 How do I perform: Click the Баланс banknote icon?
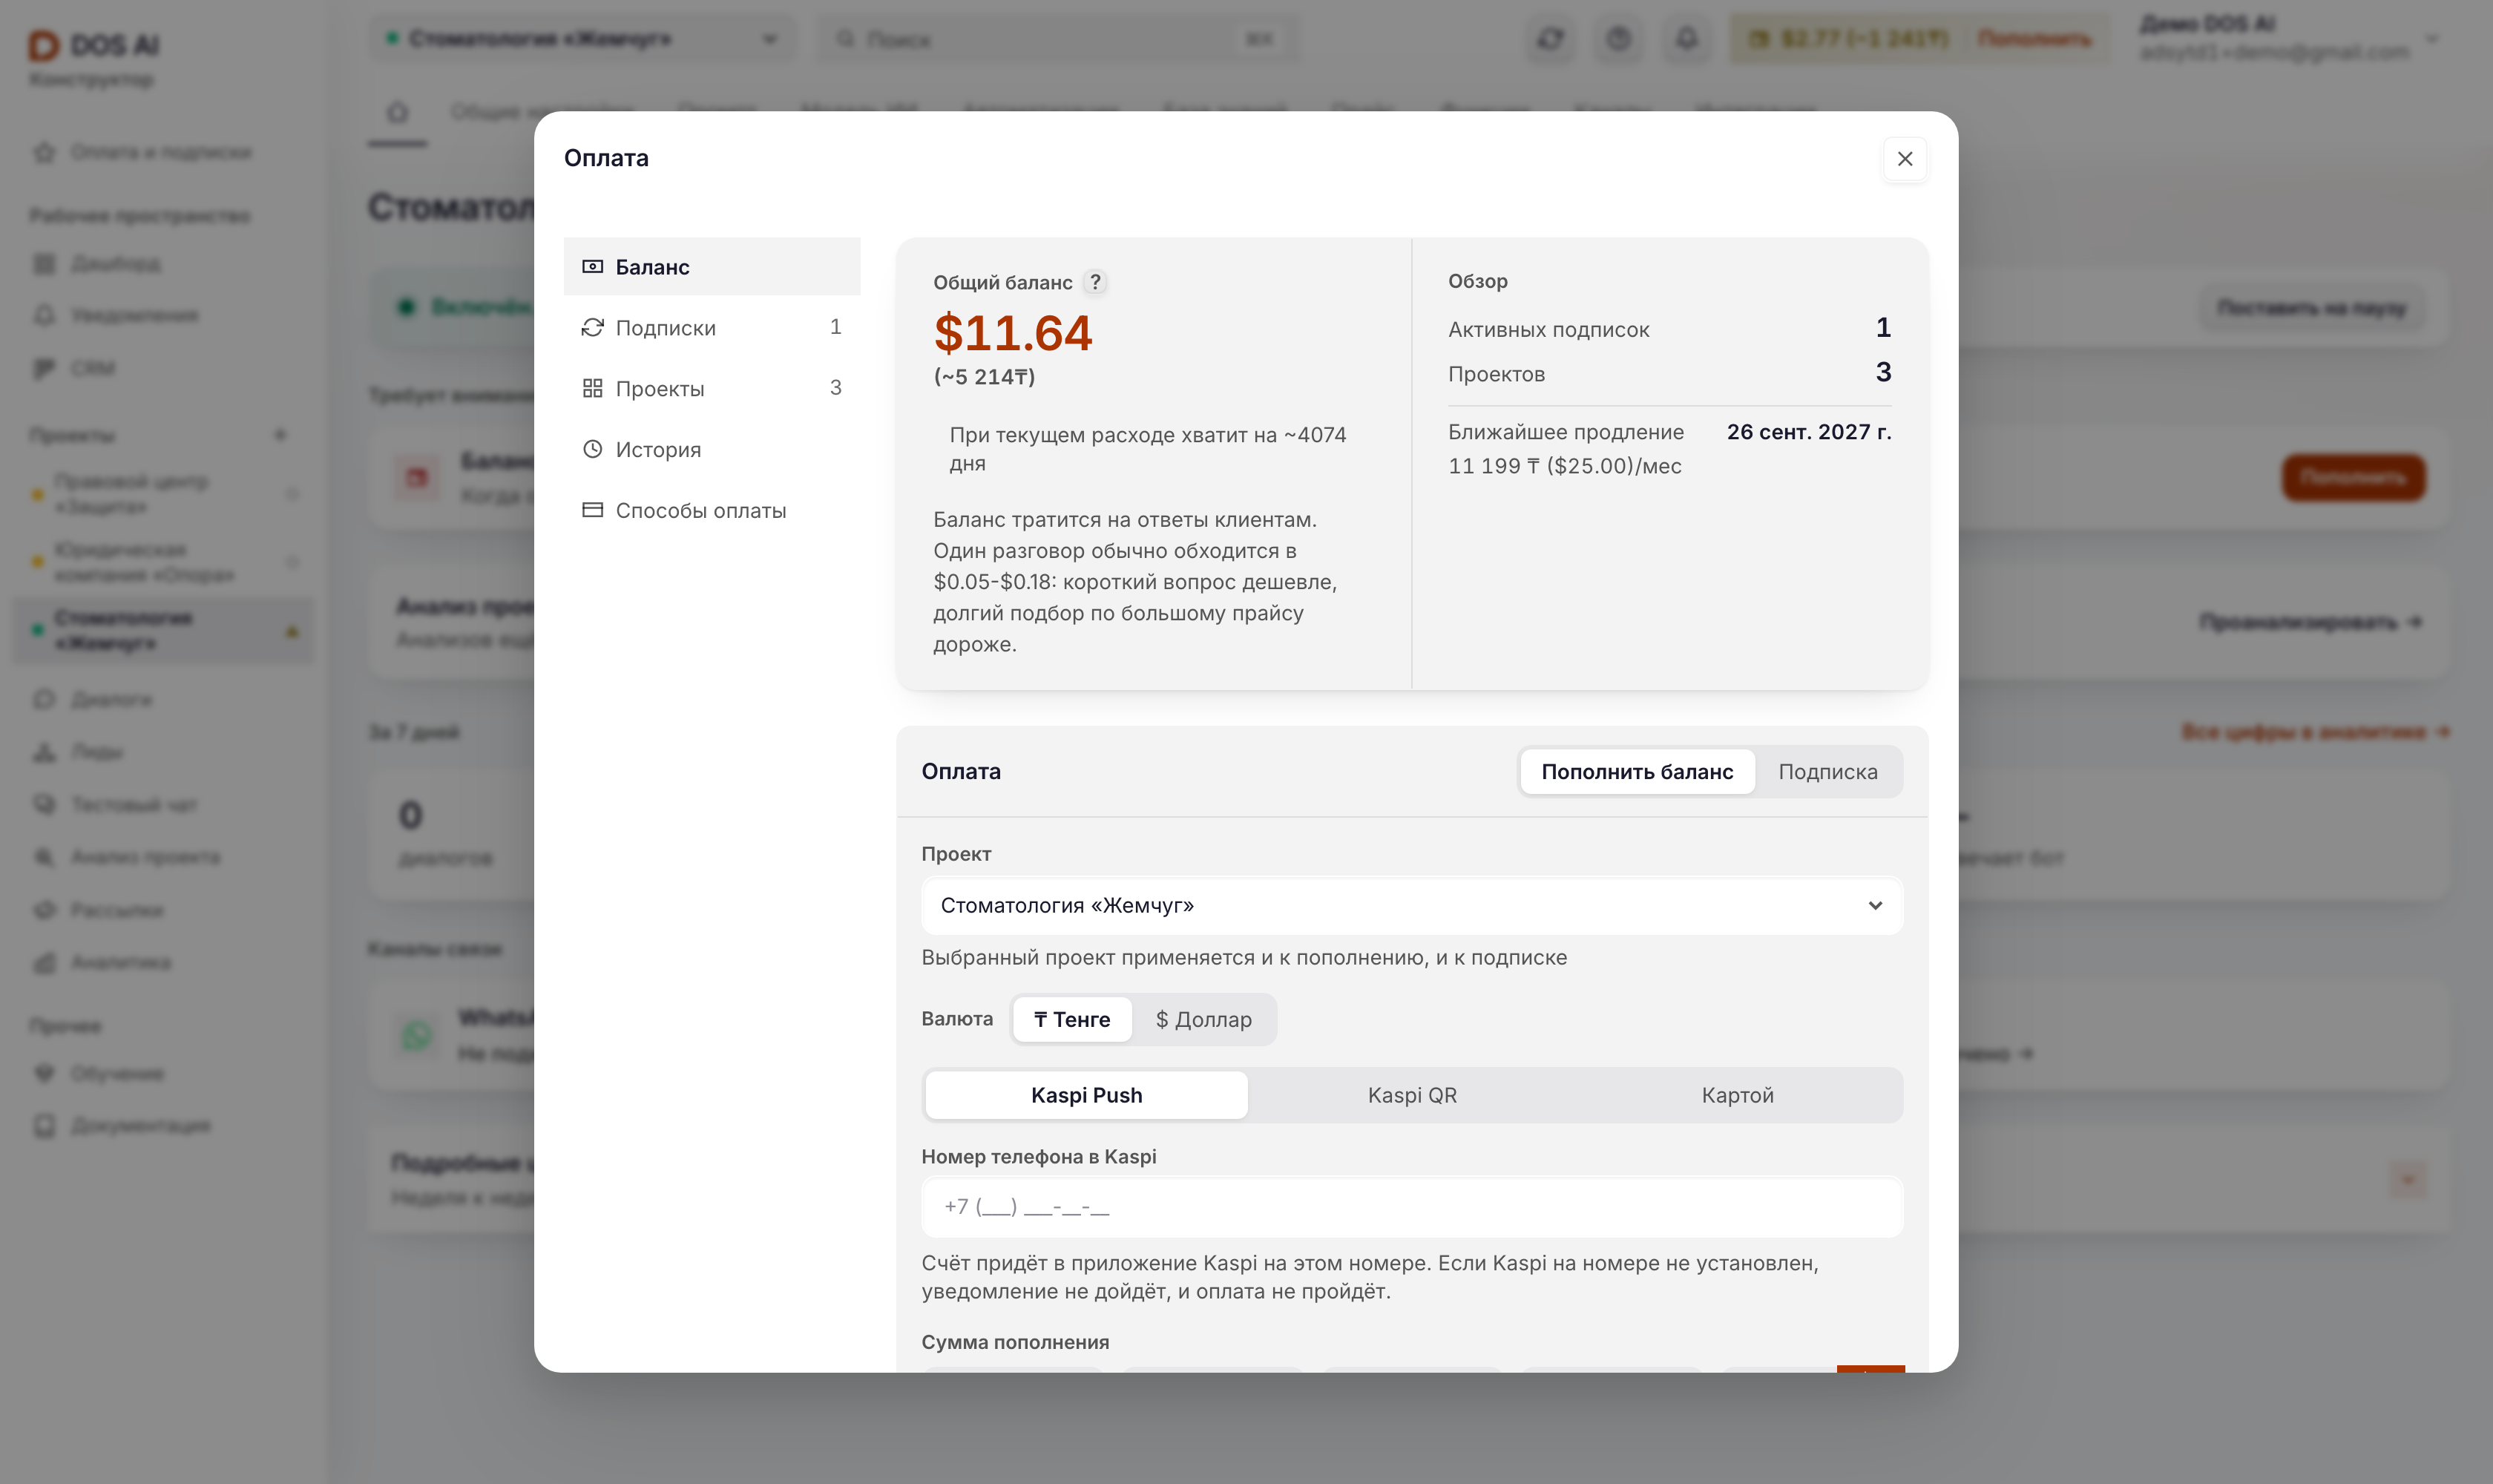tap(592, 267)
